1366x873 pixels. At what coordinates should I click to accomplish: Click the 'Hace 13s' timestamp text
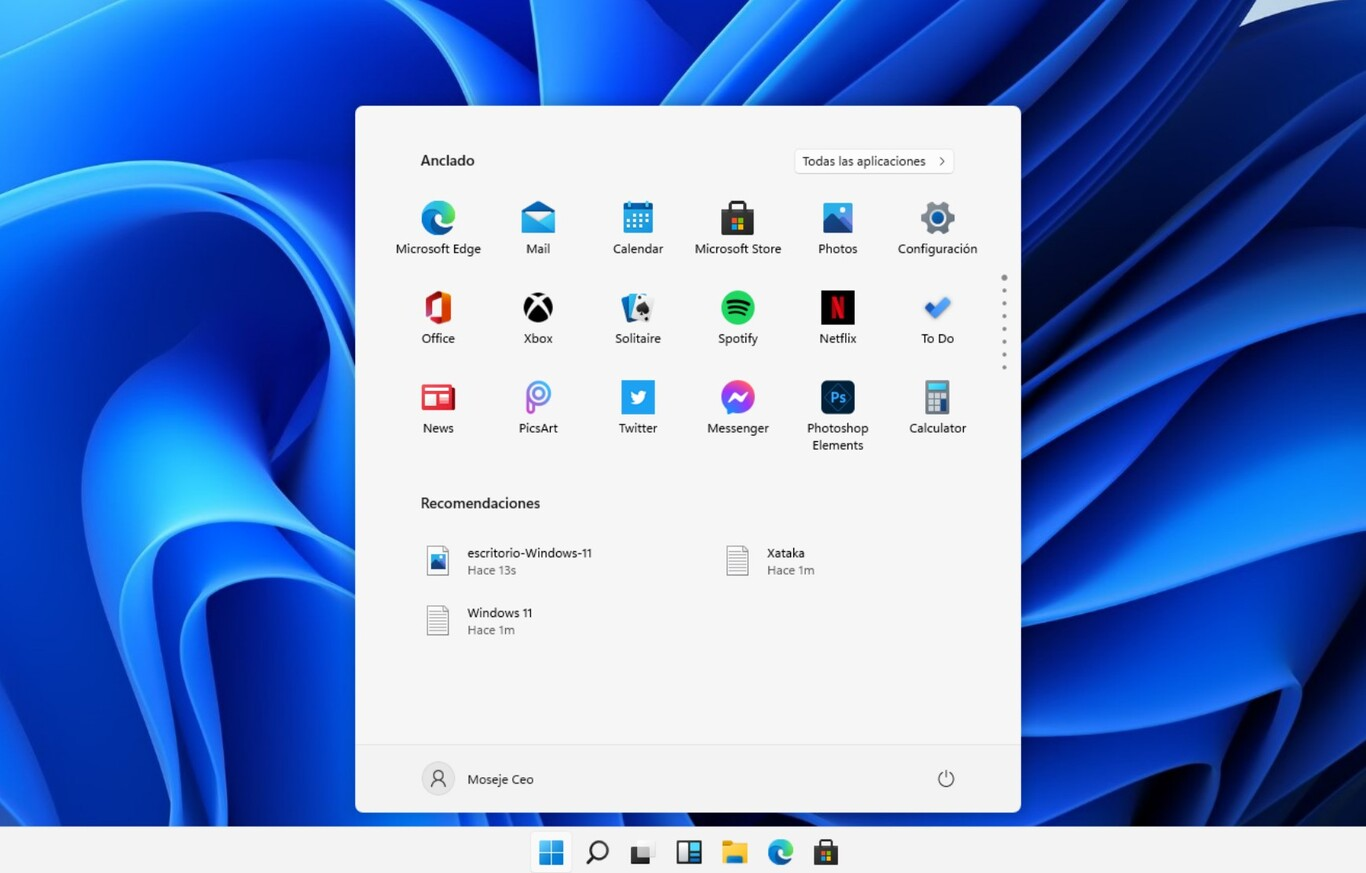[492, 571]
